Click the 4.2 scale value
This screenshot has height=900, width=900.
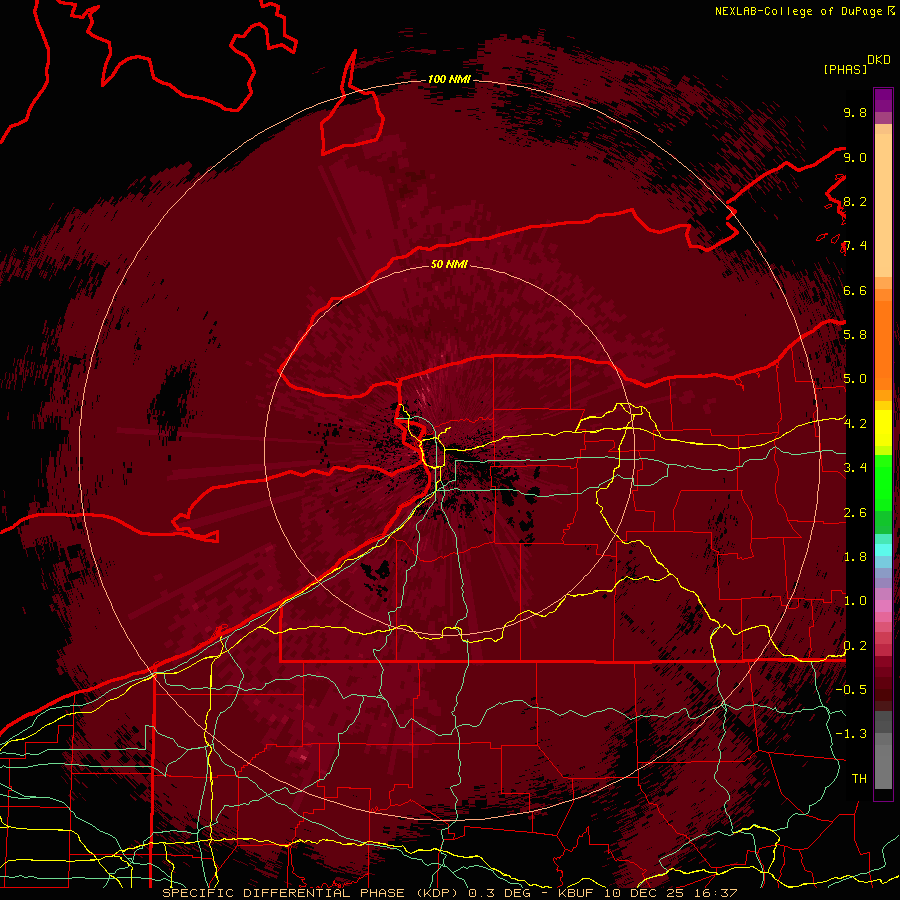pyautogui.click(x=855, y=423)
